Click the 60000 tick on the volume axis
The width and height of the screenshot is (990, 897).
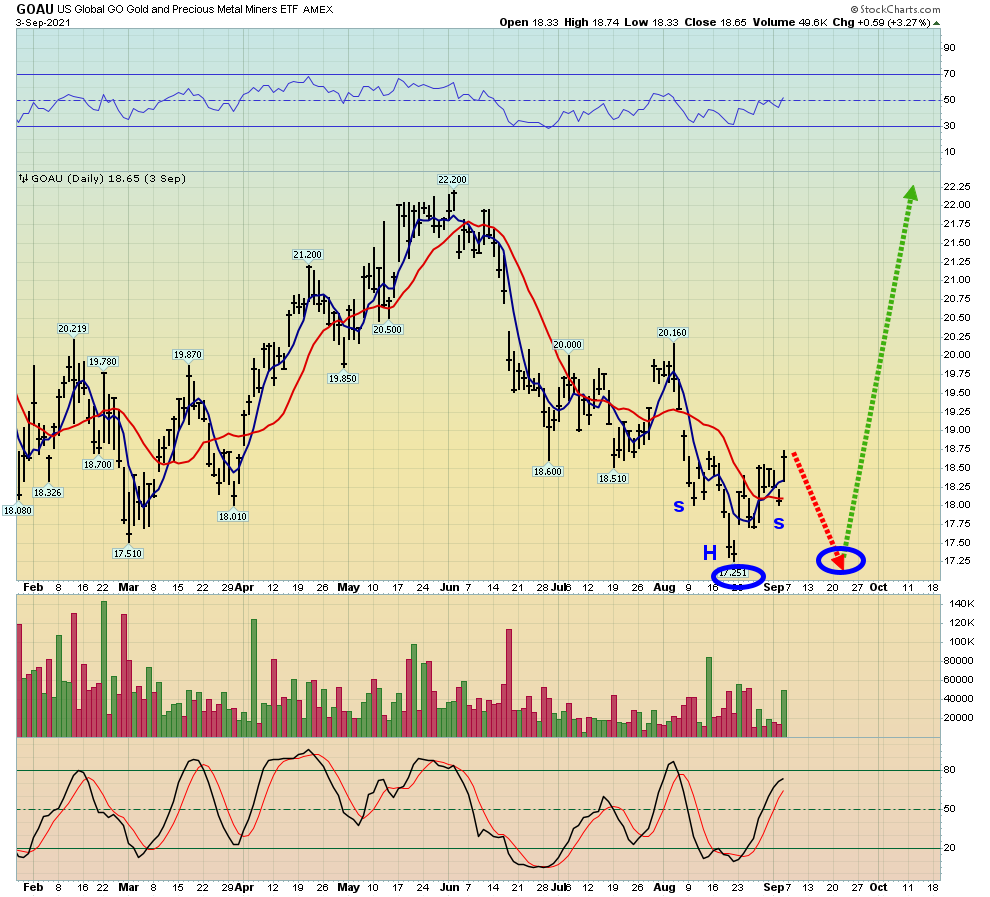pyautogui.click(x=958, y=680)
